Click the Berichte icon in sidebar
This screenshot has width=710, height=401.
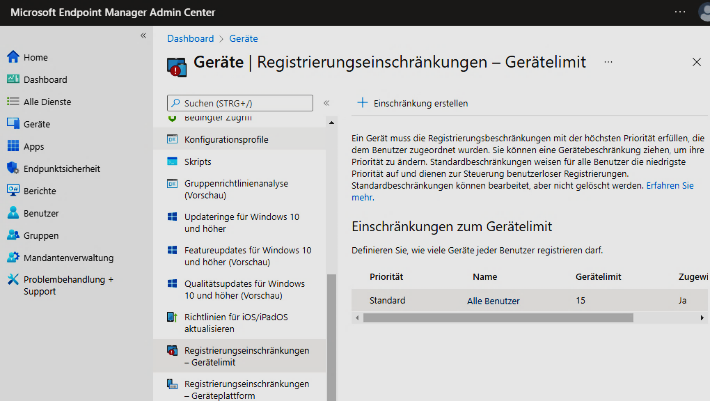13,190
